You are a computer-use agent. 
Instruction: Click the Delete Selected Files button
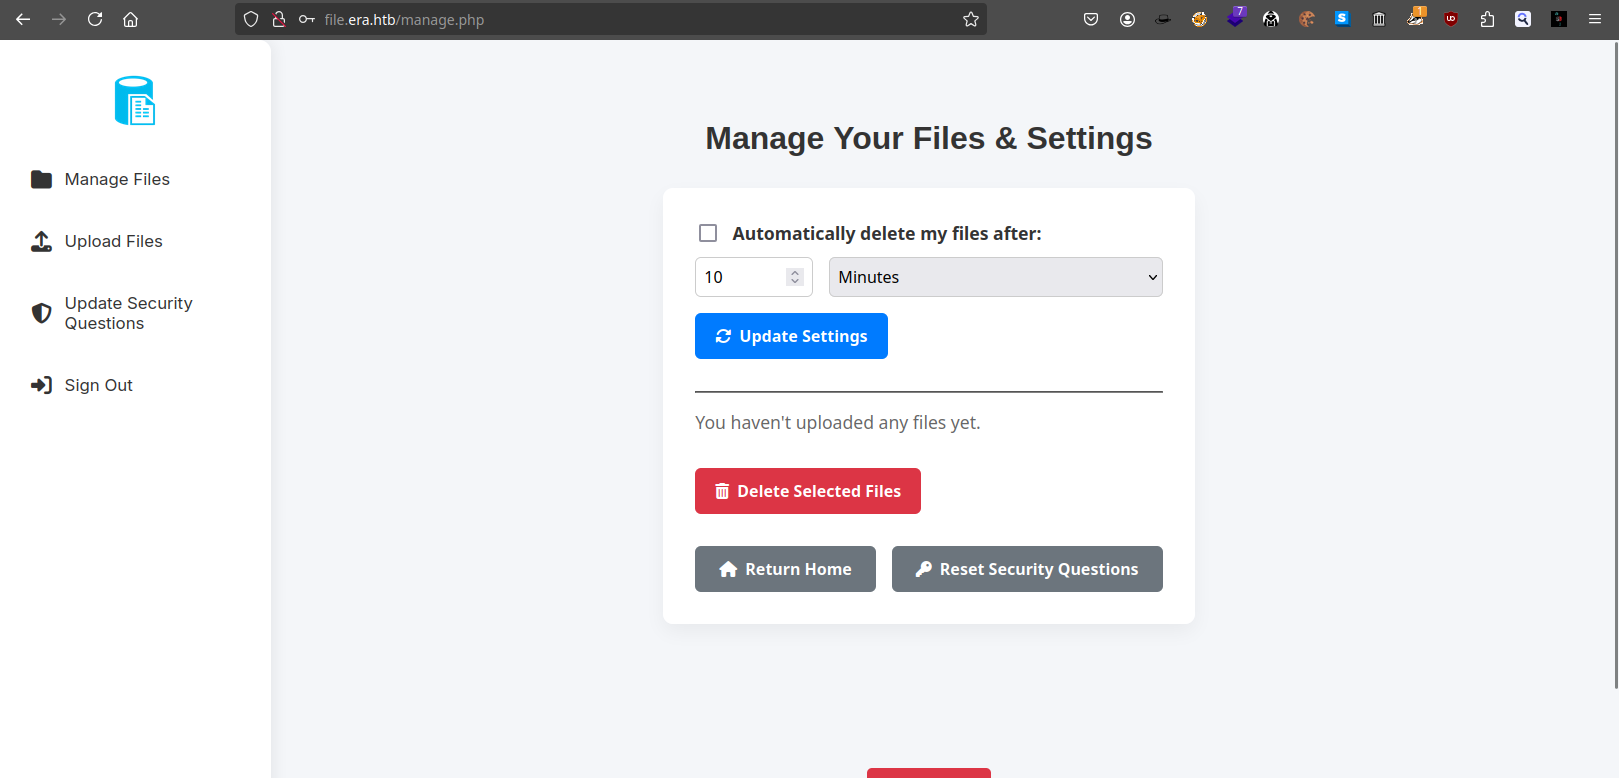(807, 491)
